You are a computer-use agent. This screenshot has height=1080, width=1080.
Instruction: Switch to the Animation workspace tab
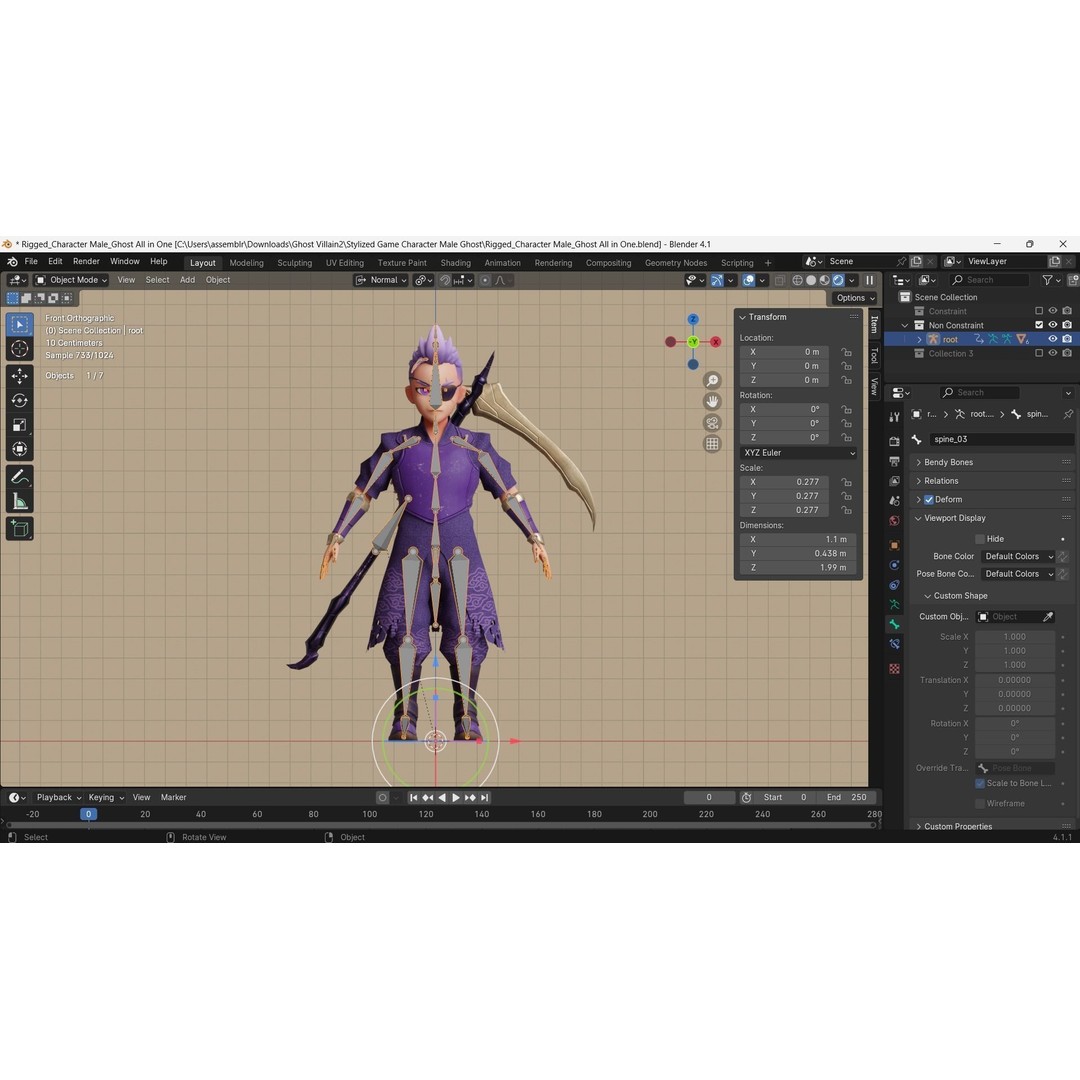click(x=502, y=263)
